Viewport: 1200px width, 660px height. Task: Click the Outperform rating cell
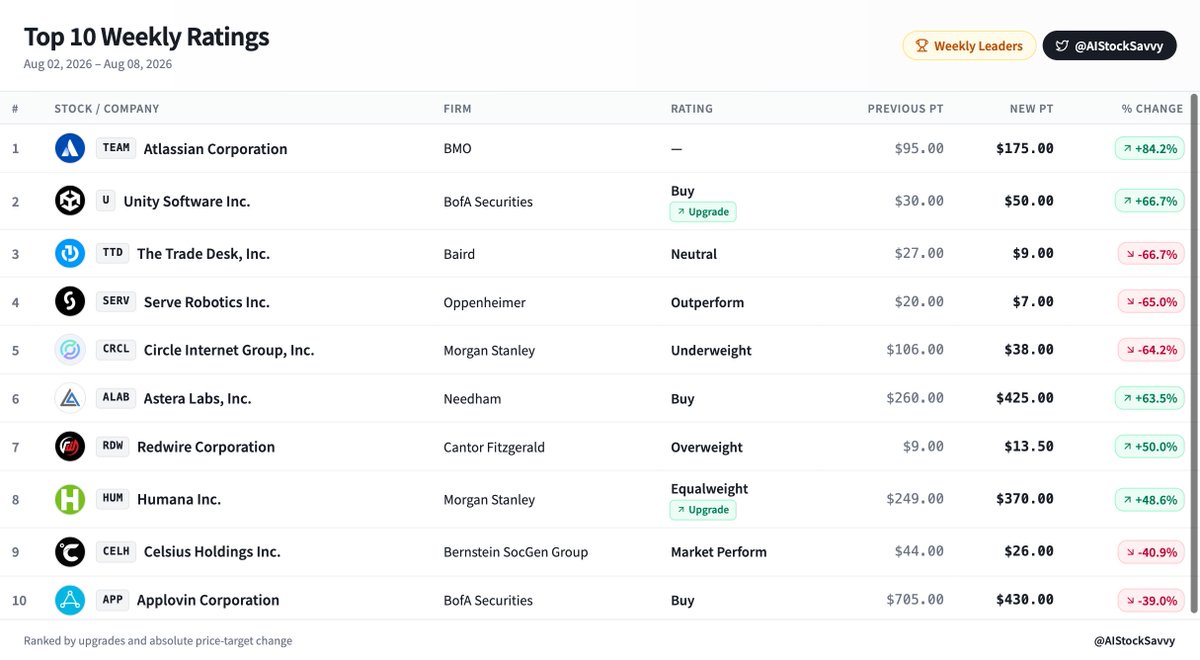click(707, 302)
